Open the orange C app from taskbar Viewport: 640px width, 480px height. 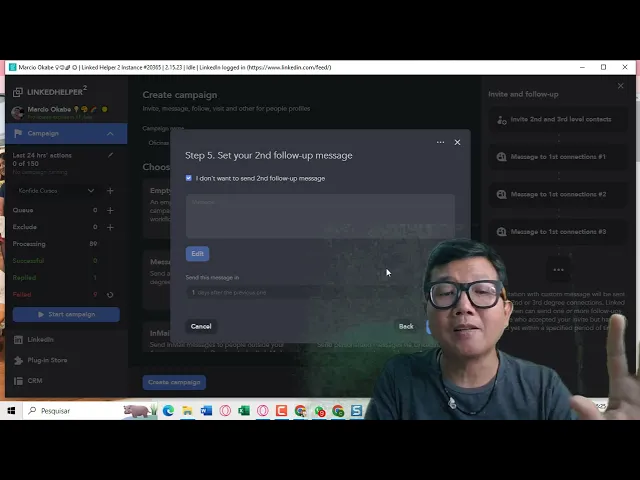tap(281, 411)
